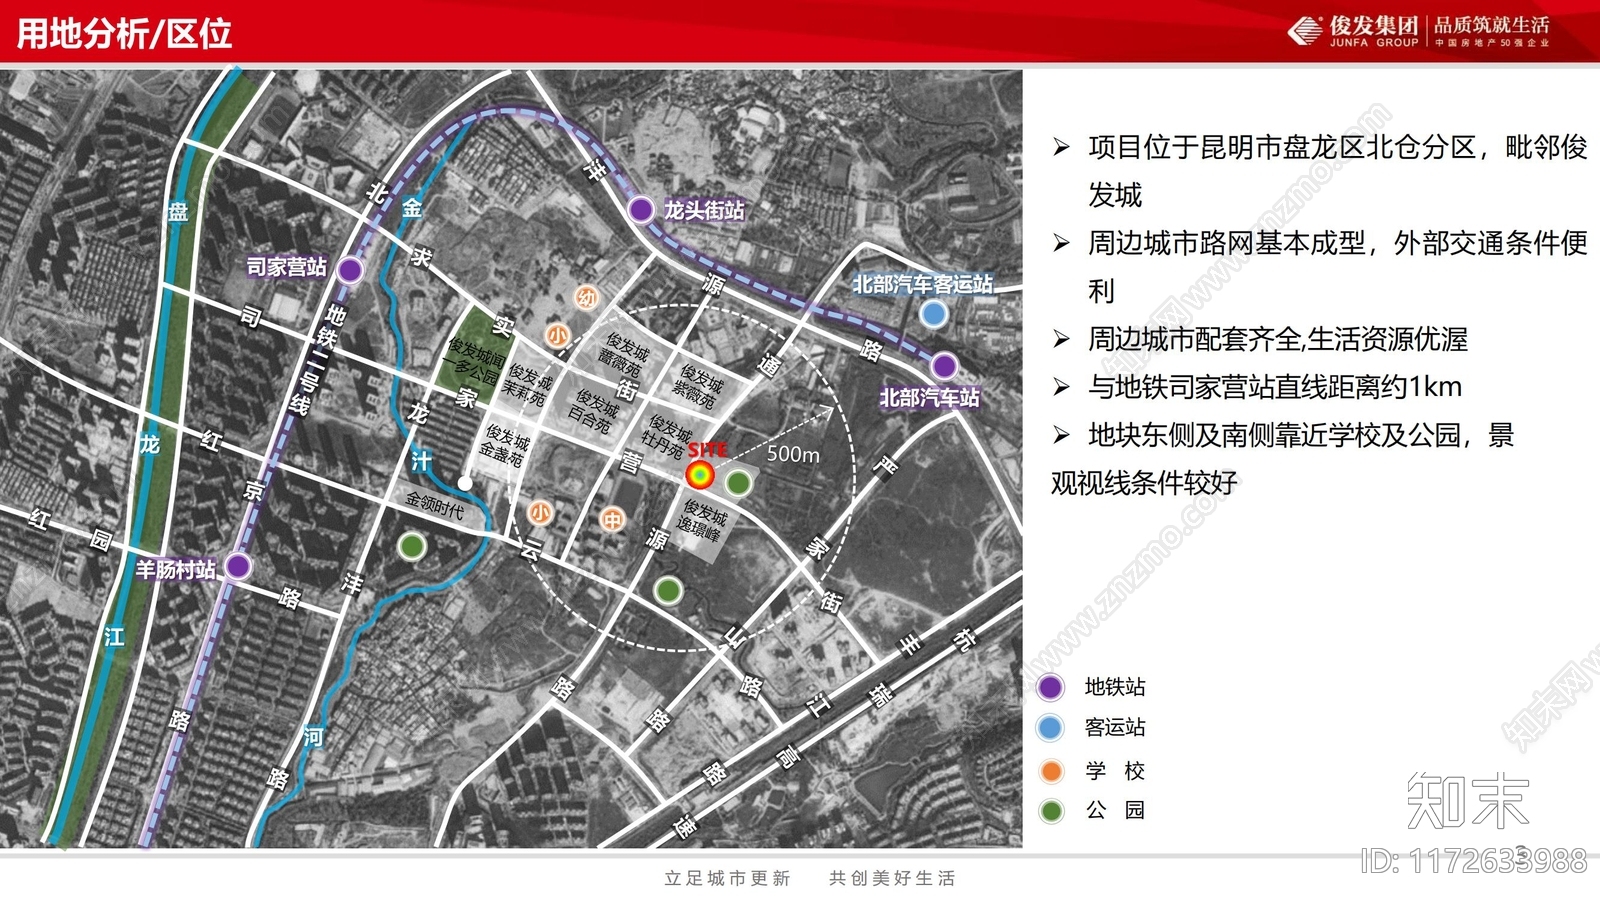This screenshot has height=900, width=1600.
Task: Select the 北部汽车客运站 label
Action: click(x=922, y=284)
